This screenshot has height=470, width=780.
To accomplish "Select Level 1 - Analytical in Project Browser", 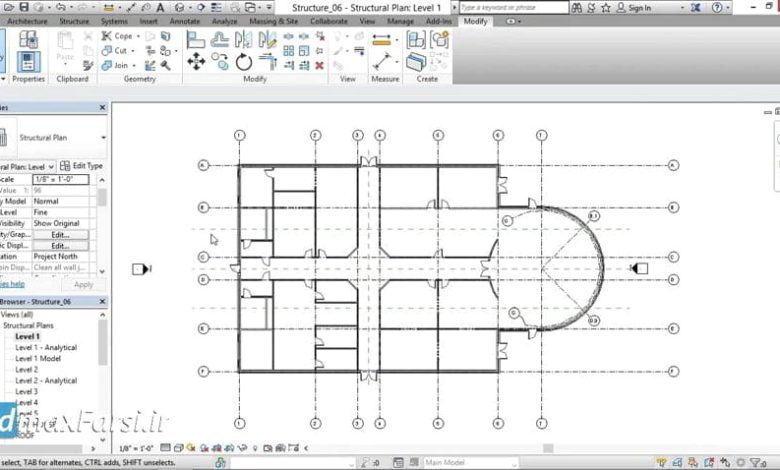I will 46,348.
